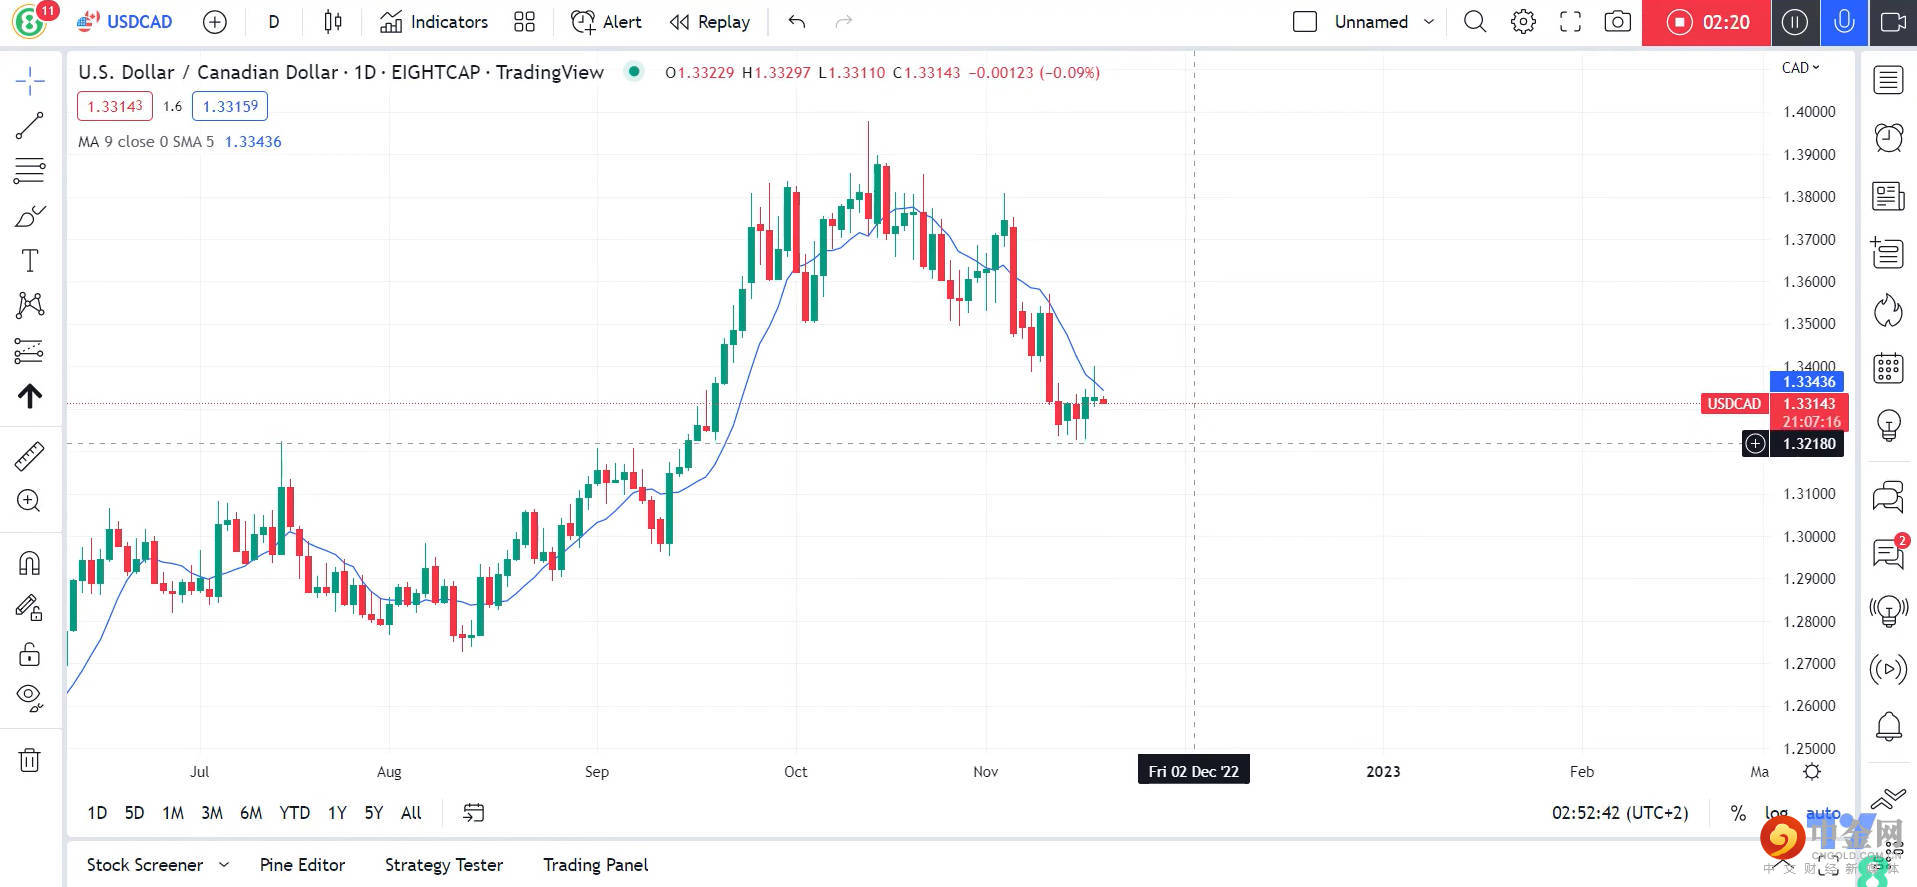Image resolution: width=1917 pixels, height=887 pixels.
Task: Click the Indicators button
Action: (x=434, y=22)
